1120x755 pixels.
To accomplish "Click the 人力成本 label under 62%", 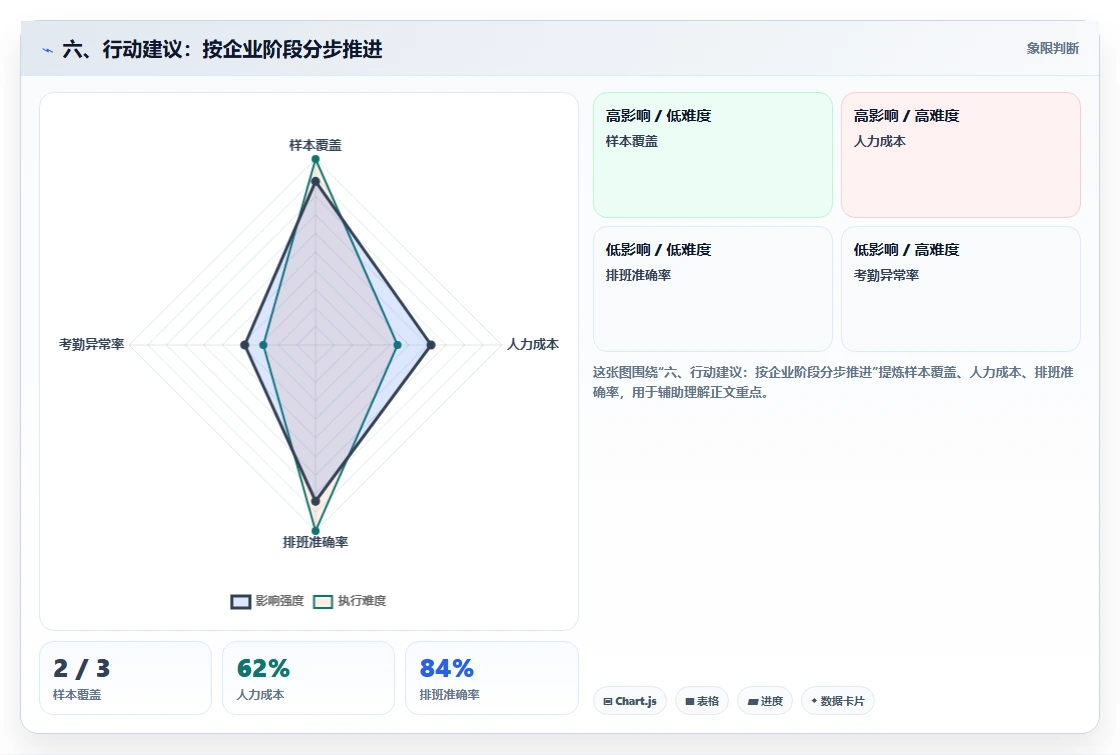I will click(x=260, y=694).
